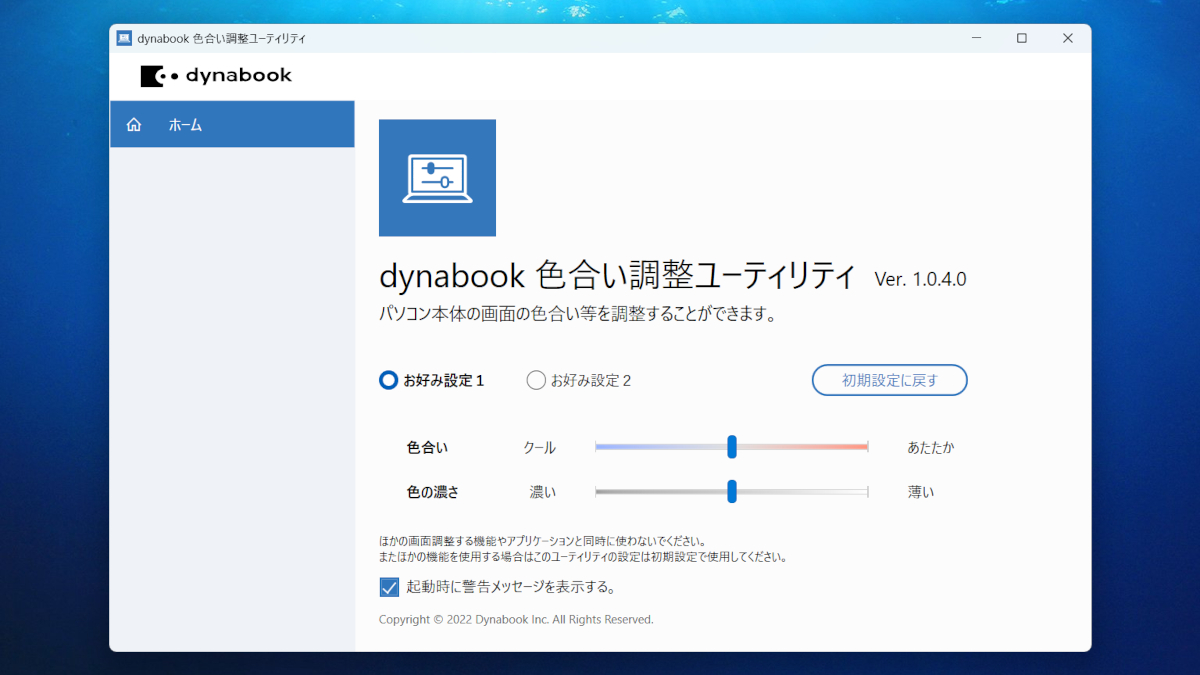Click the クール end of the 色合い slider
Screen dimensions: 1200x675
coord(600,446)
